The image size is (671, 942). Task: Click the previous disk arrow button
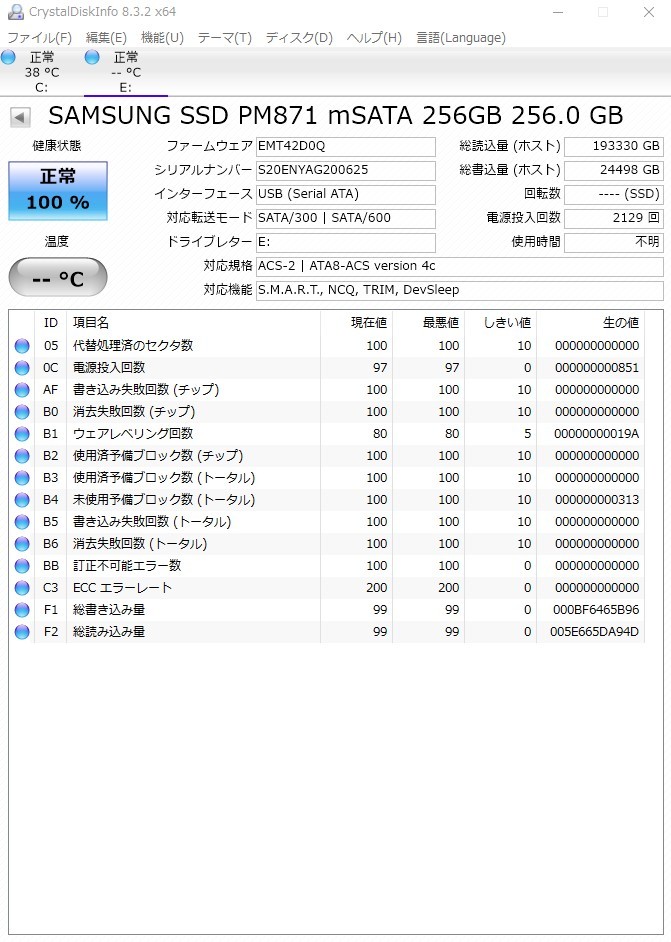20,117
